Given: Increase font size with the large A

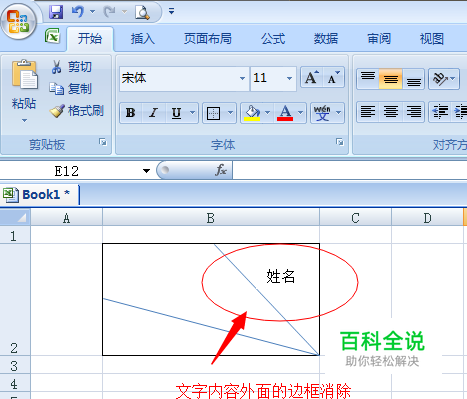Looking at the screenshot, I should pyautogui.click(x=311, y=78).
